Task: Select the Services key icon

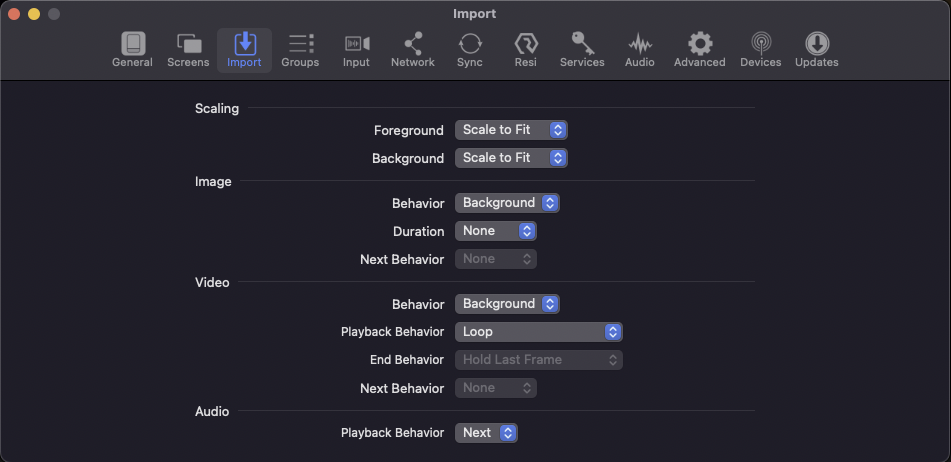Action: (582, 50)
